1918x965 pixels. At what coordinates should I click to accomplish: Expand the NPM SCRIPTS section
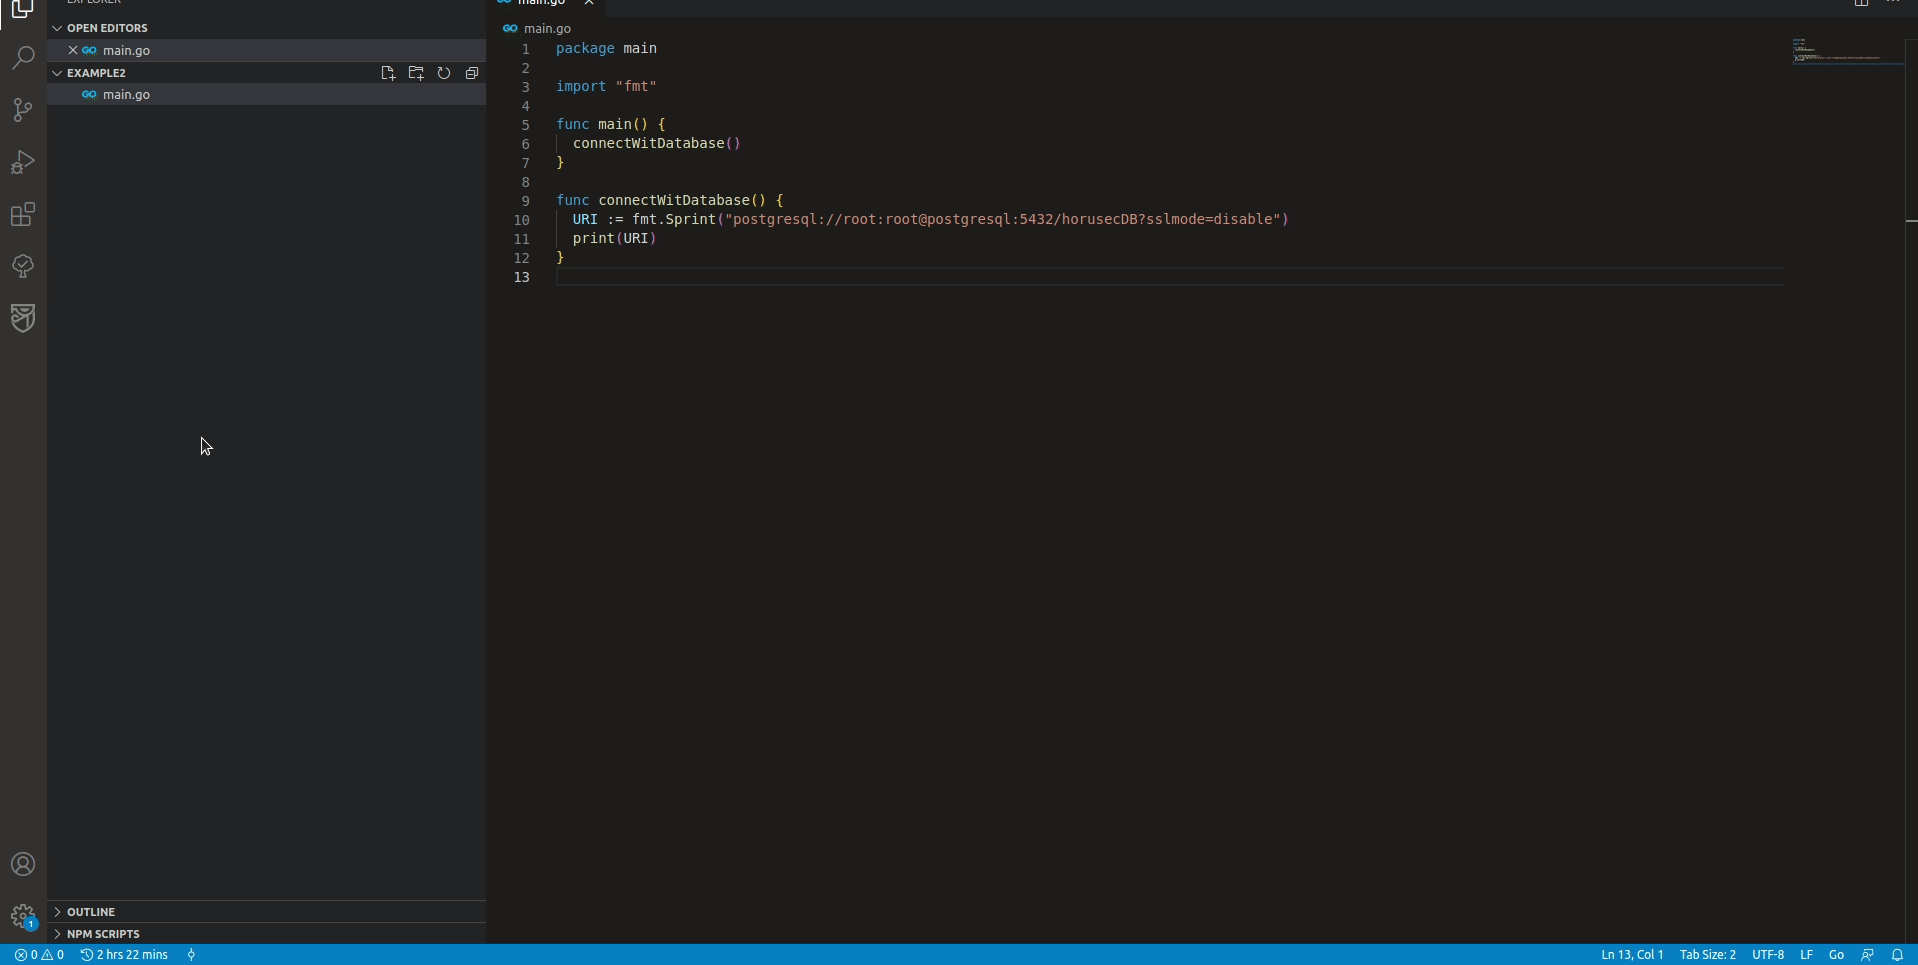tap(266, 934)
